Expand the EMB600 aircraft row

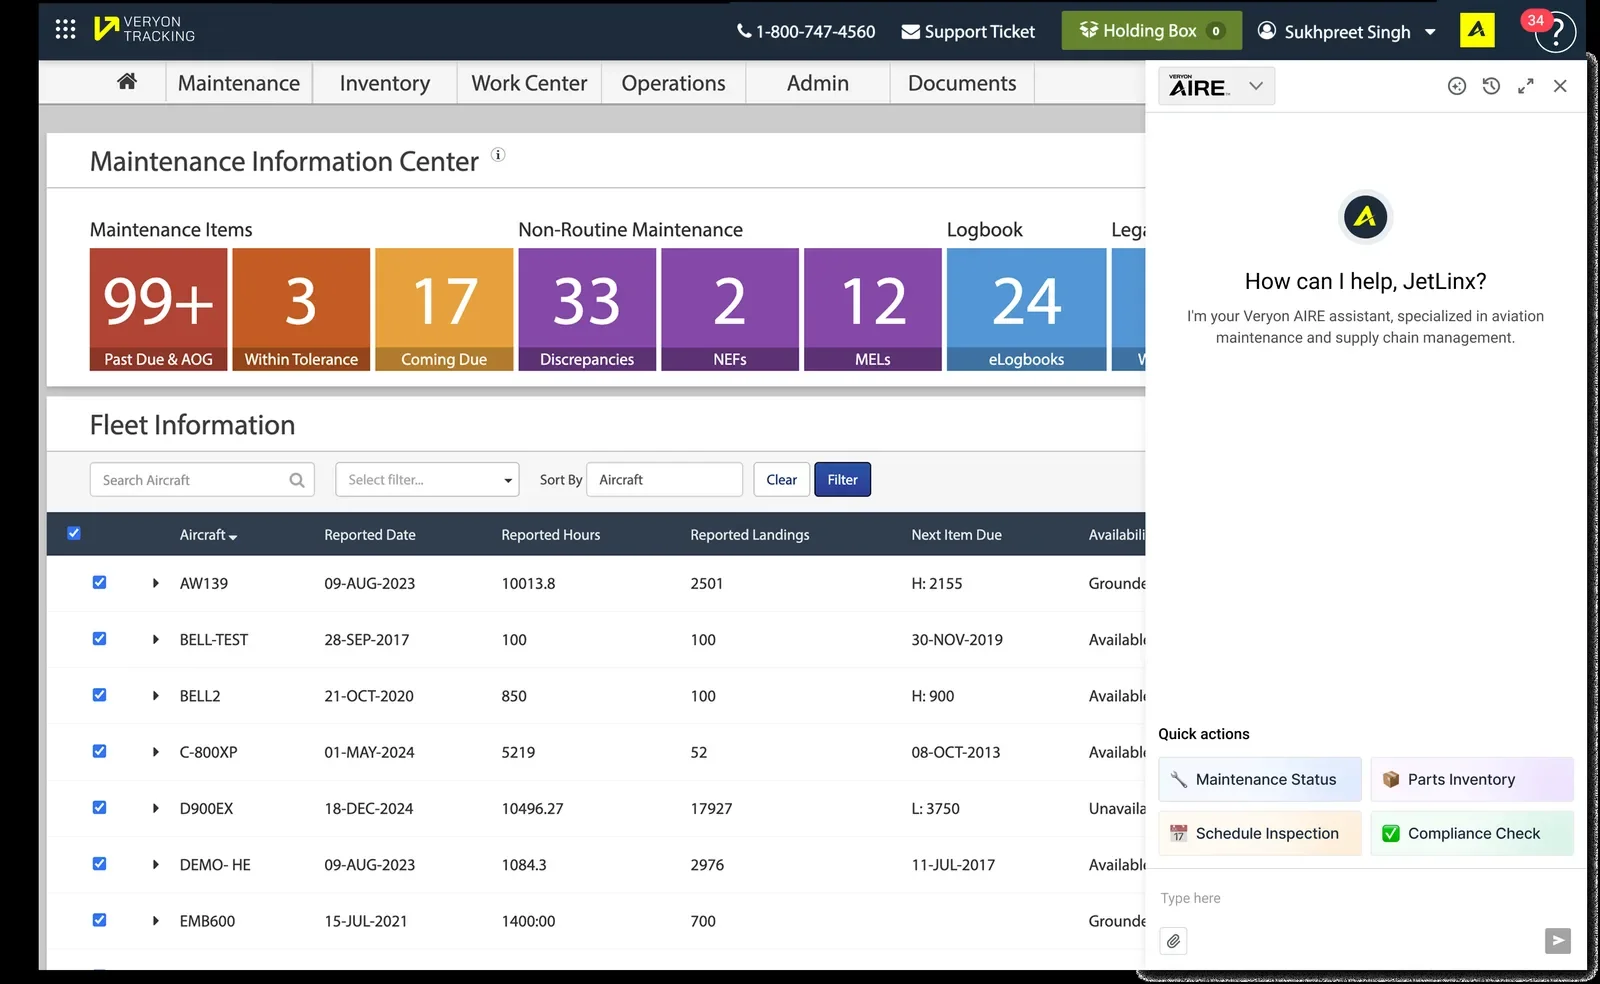click(x=155, y=921)
